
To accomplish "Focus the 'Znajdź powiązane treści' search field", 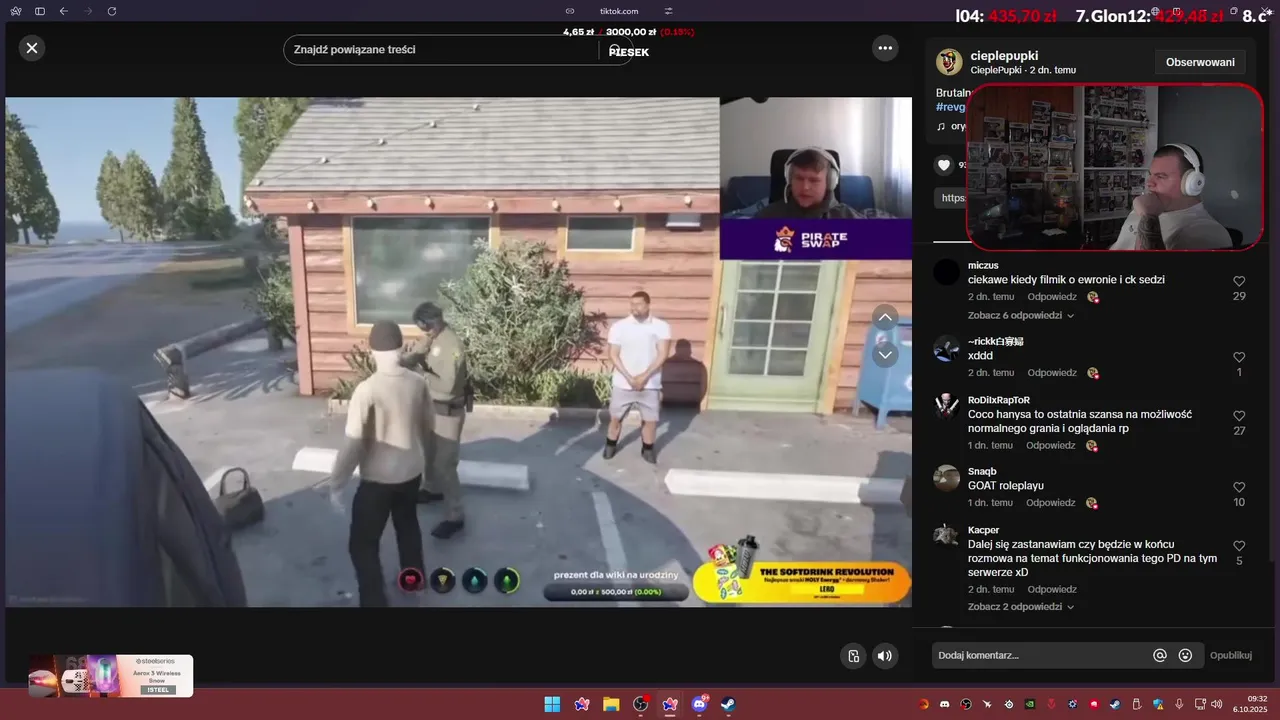I will [440, 50].
